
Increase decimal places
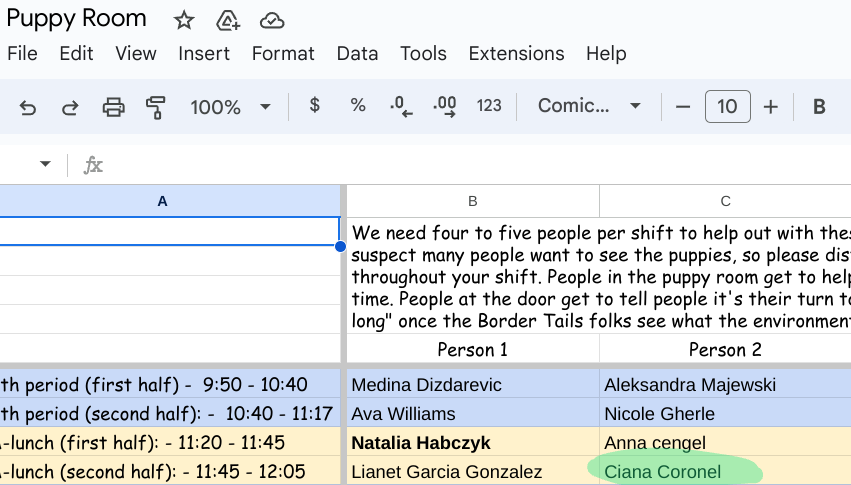tap(445, 106)
